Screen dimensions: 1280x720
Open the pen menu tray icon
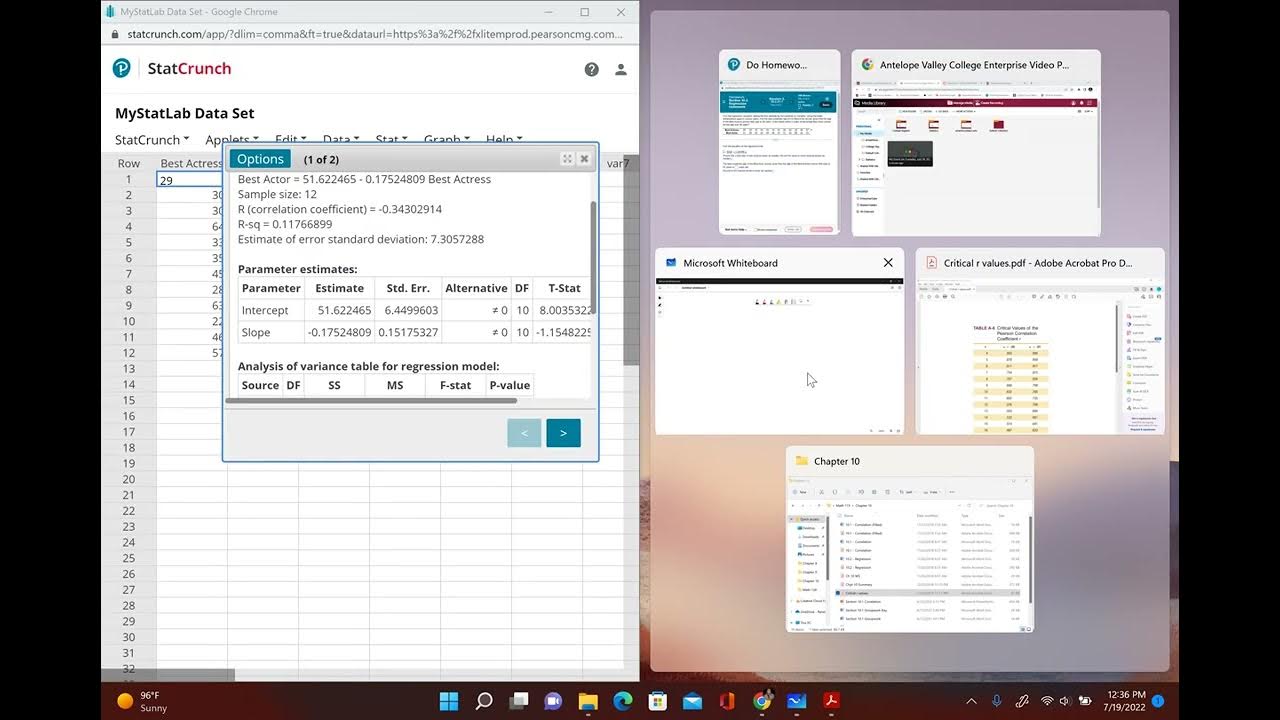click(1022, 701)
